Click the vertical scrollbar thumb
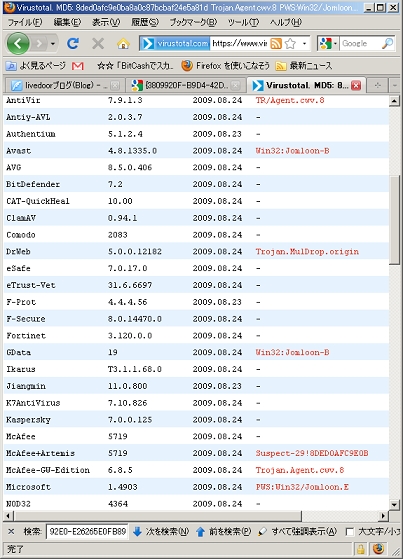 click(394, 220)
